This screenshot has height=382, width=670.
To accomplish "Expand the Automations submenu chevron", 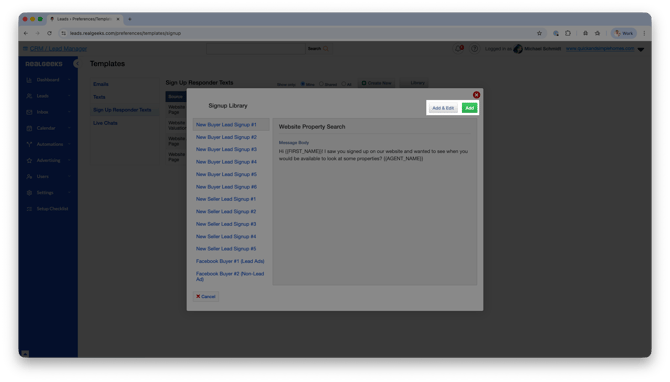I will click(69, 144).
